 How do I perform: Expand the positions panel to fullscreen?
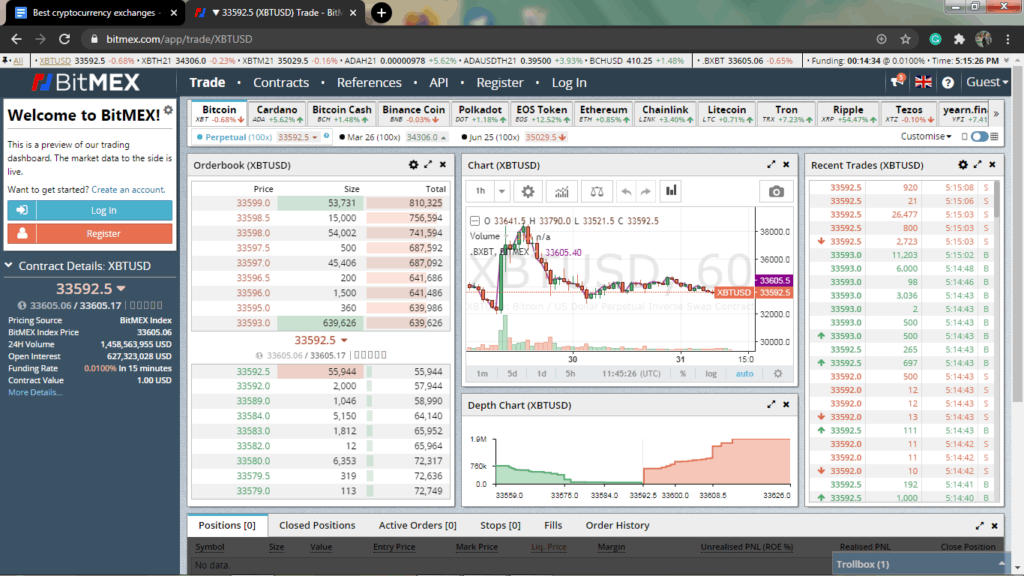point(980,526)
